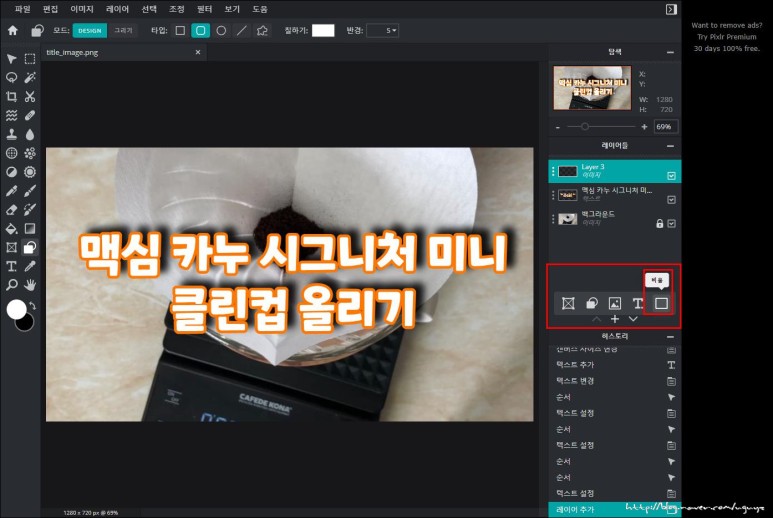Select the water-drop Blur tool
The width and height of the screenshot is (773, 518).
(30, 134)
